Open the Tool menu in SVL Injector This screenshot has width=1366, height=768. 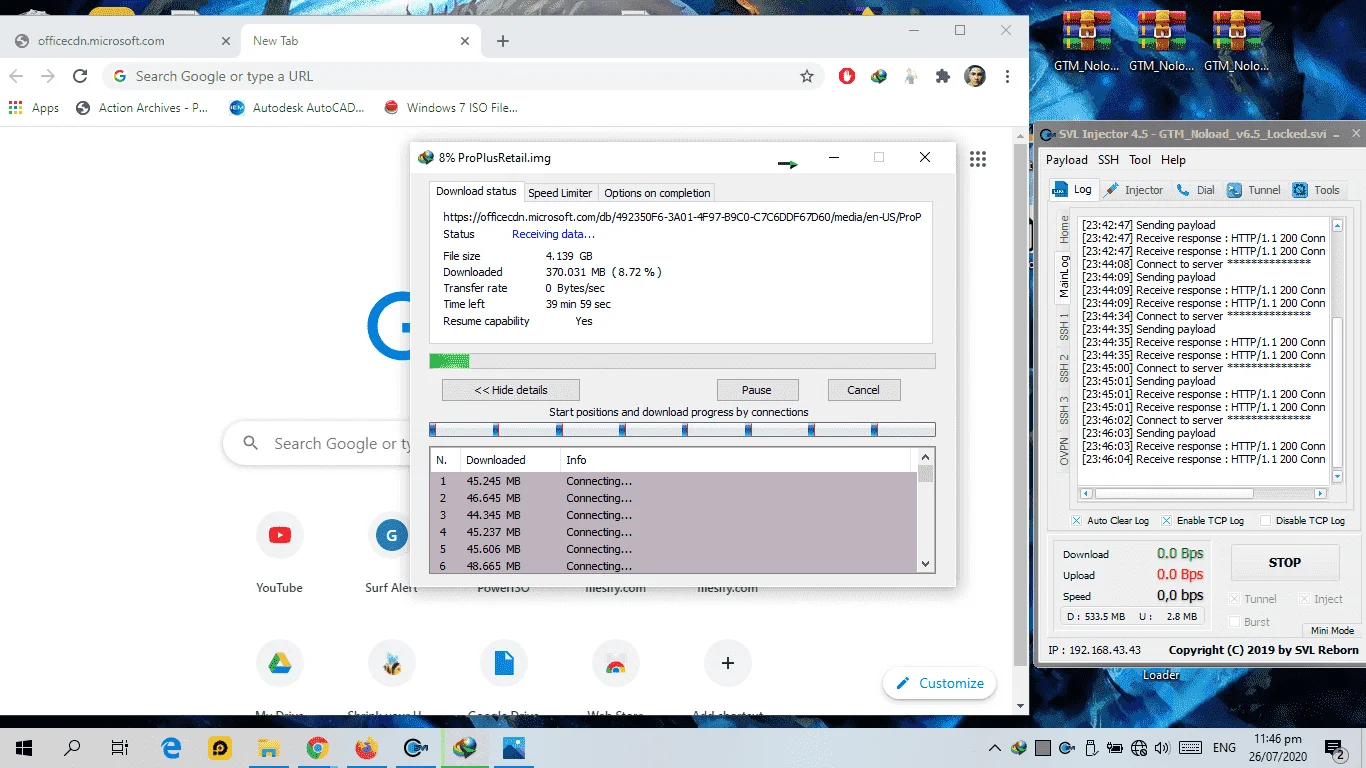1140,160
